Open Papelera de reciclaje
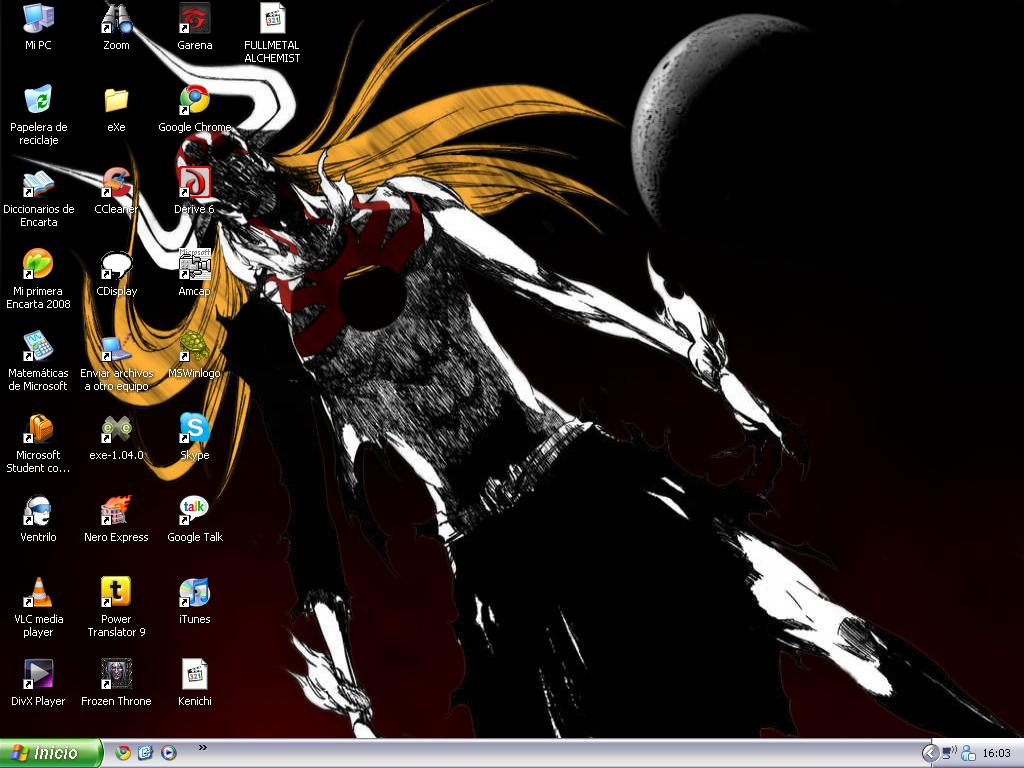 point(38,100)
